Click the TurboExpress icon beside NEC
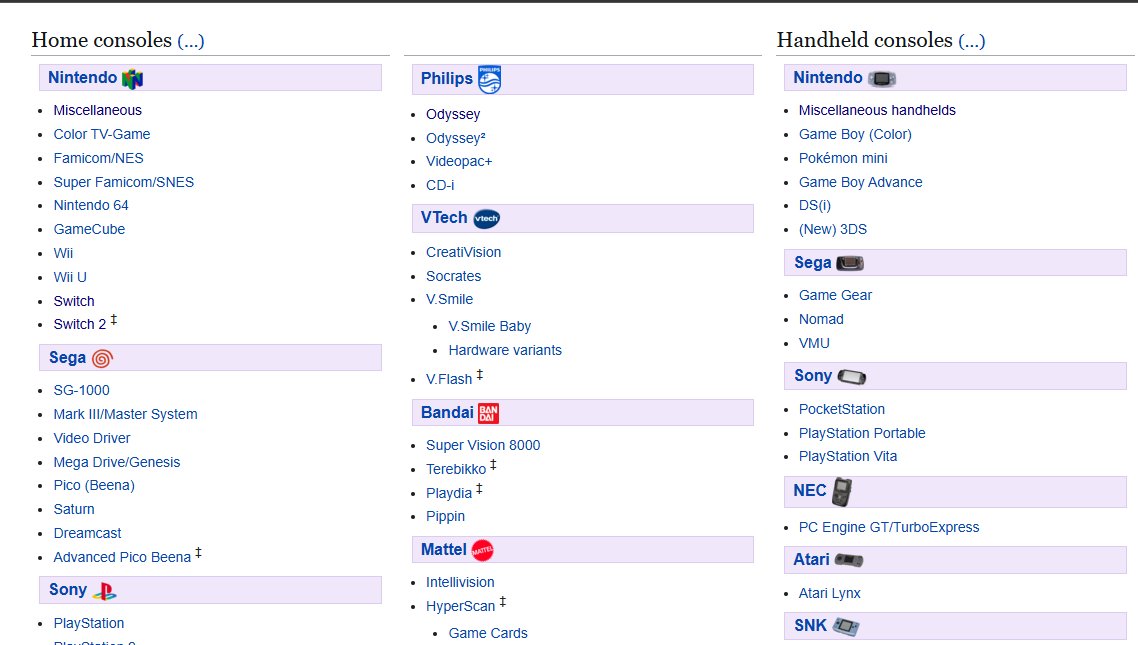The height and width of the screenshot is (645, 1138). click(x=842, y=492)
